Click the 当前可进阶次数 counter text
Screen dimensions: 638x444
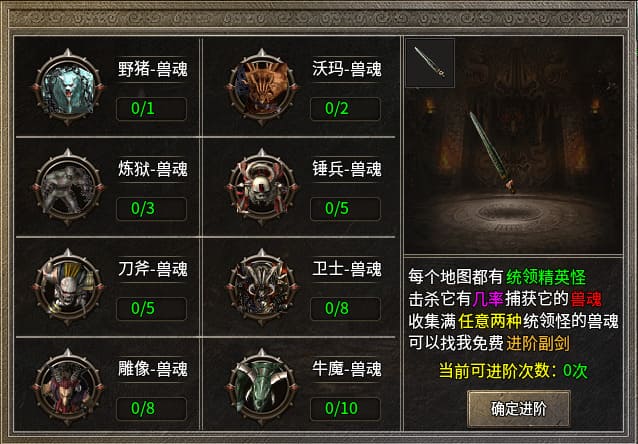(x=513, y=370)
